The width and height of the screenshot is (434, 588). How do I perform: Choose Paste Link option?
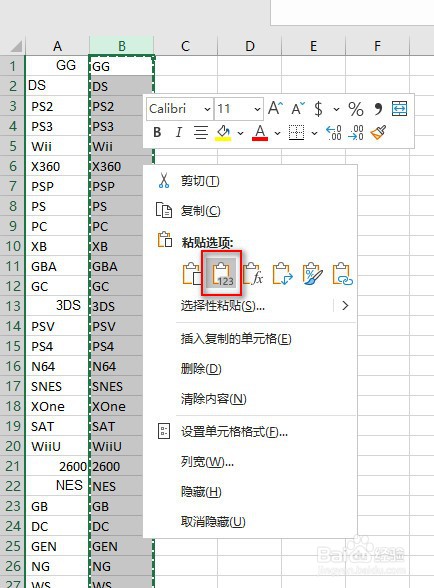pos(342,274)
